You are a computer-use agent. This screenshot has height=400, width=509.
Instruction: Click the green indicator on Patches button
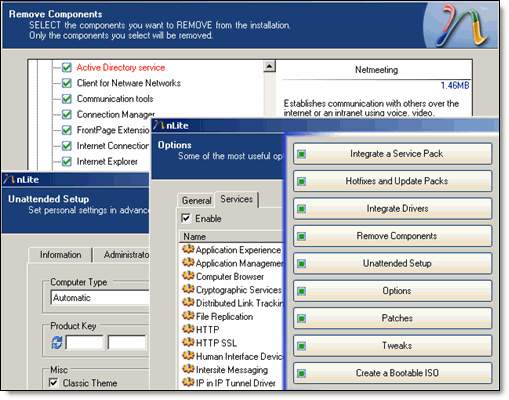click(x=301, y=318)
